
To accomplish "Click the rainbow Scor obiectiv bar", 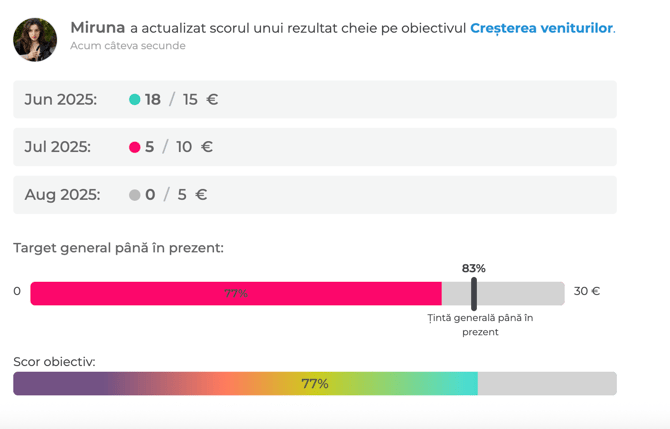I will tap(245, 383).
